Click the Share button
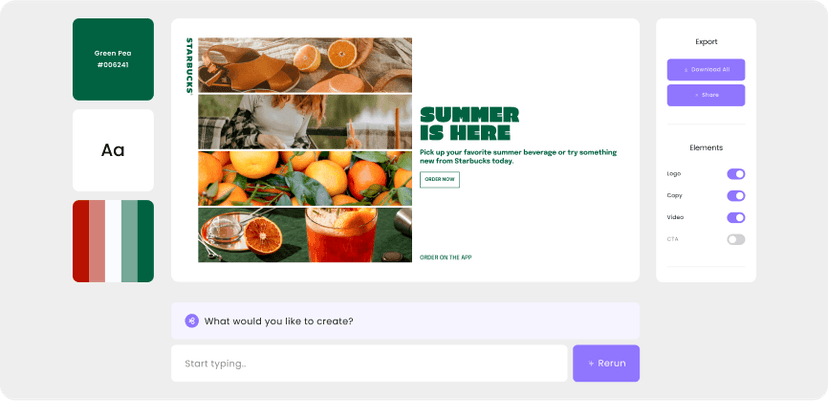The height and width of the screenshot is (401, 828). [705, 95]
